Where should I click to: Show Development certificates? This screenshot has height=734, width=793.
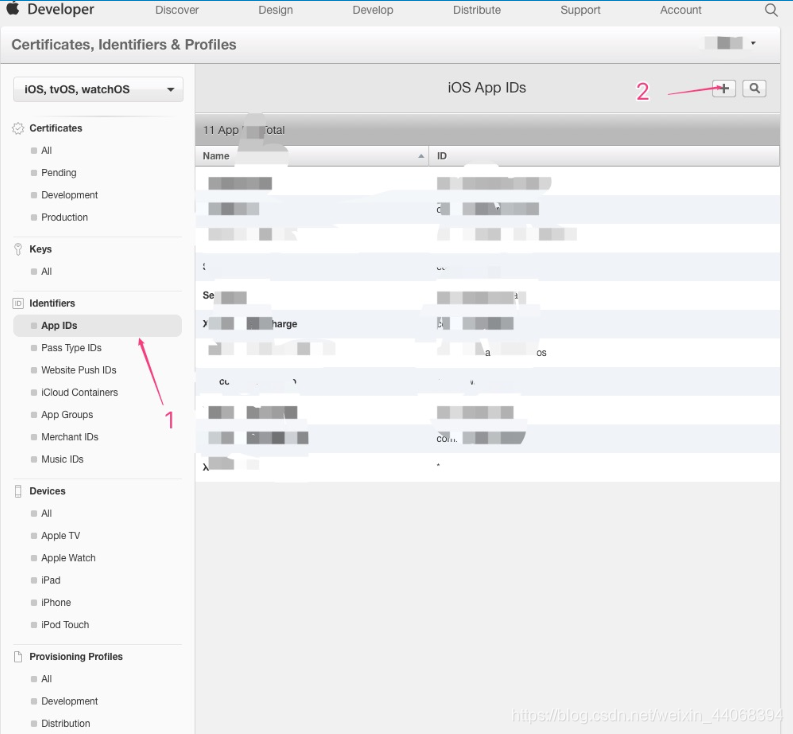(69, 195)
